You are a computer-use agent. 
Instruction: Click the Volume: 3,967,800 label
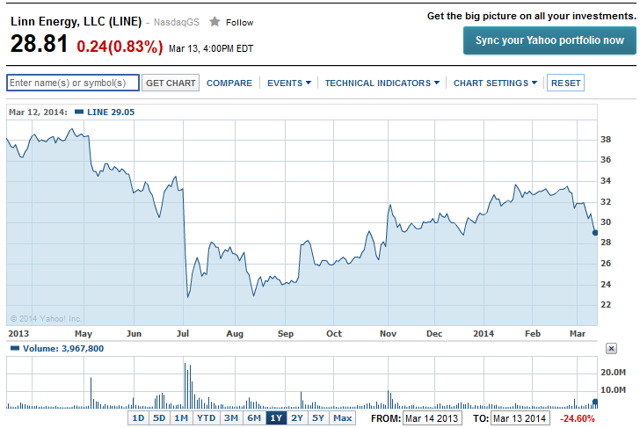pyautogui.click(x=63, y=348)
